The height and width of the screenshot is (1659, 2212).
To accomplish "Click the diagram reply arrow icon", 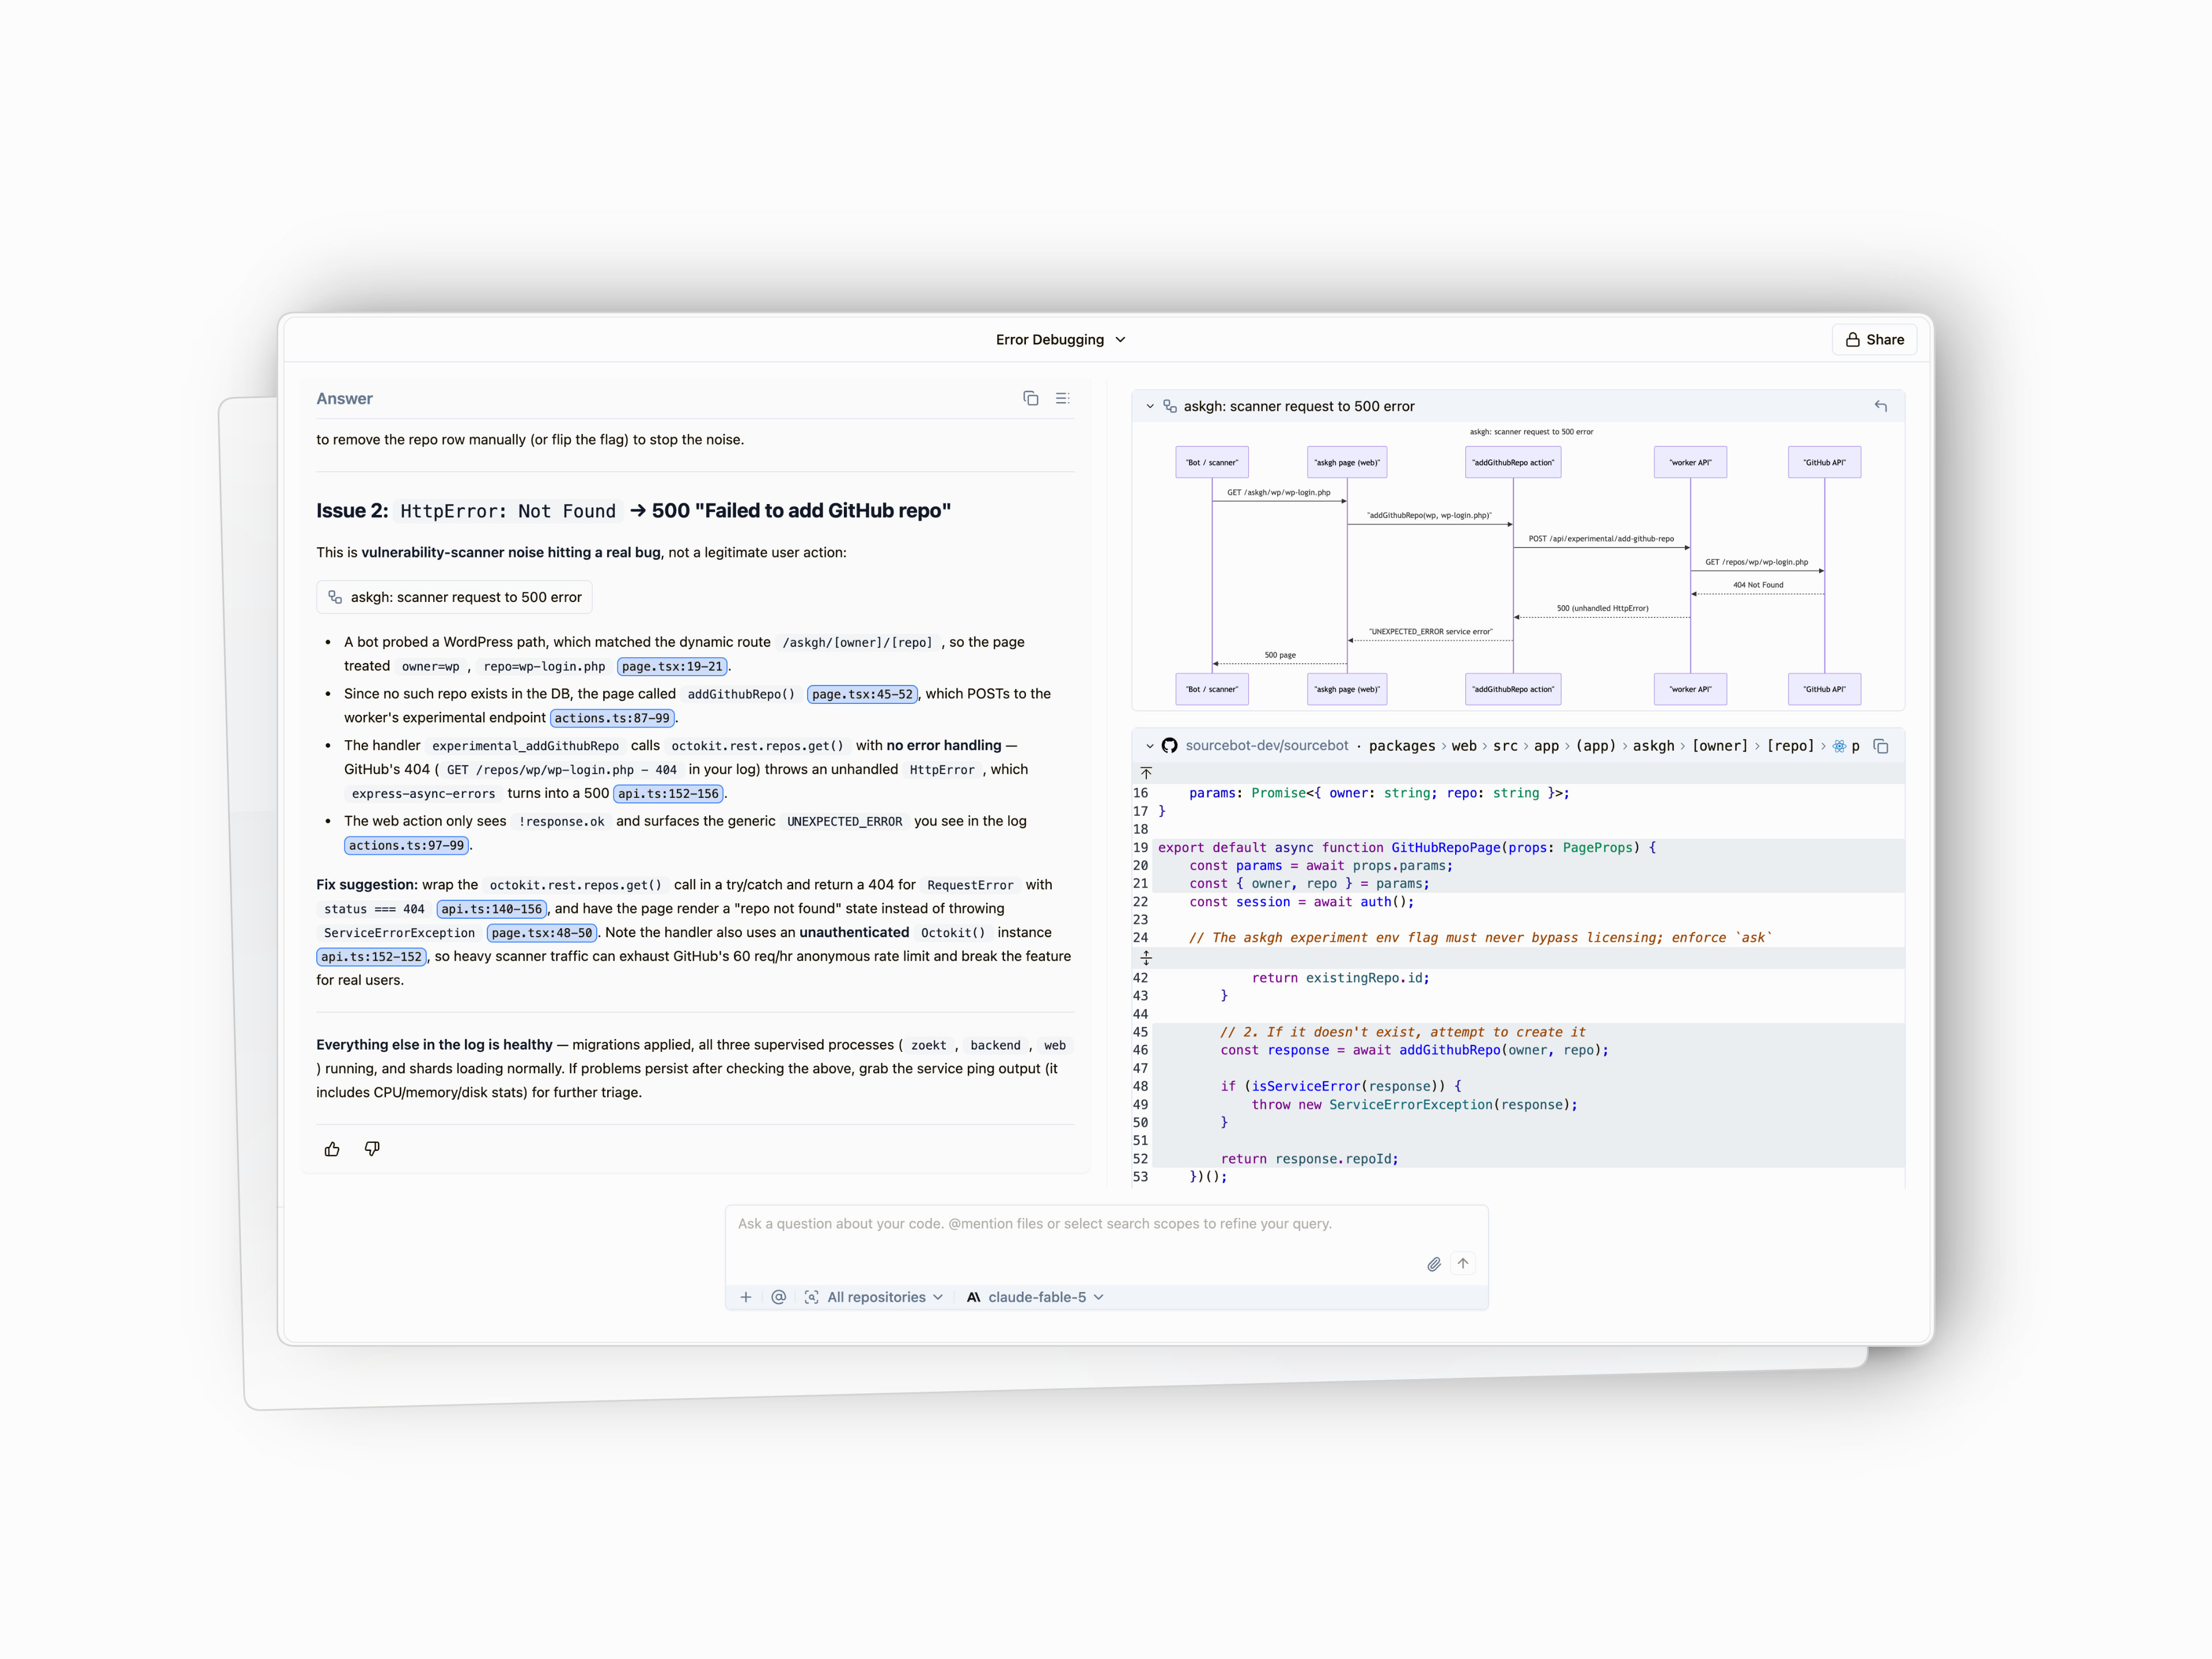I will 1880,406.
